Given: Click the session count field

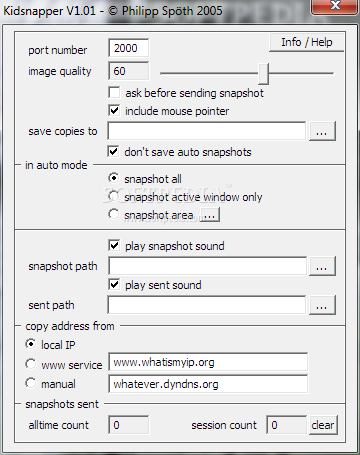Looking at the screenshot, I should 286,425.
